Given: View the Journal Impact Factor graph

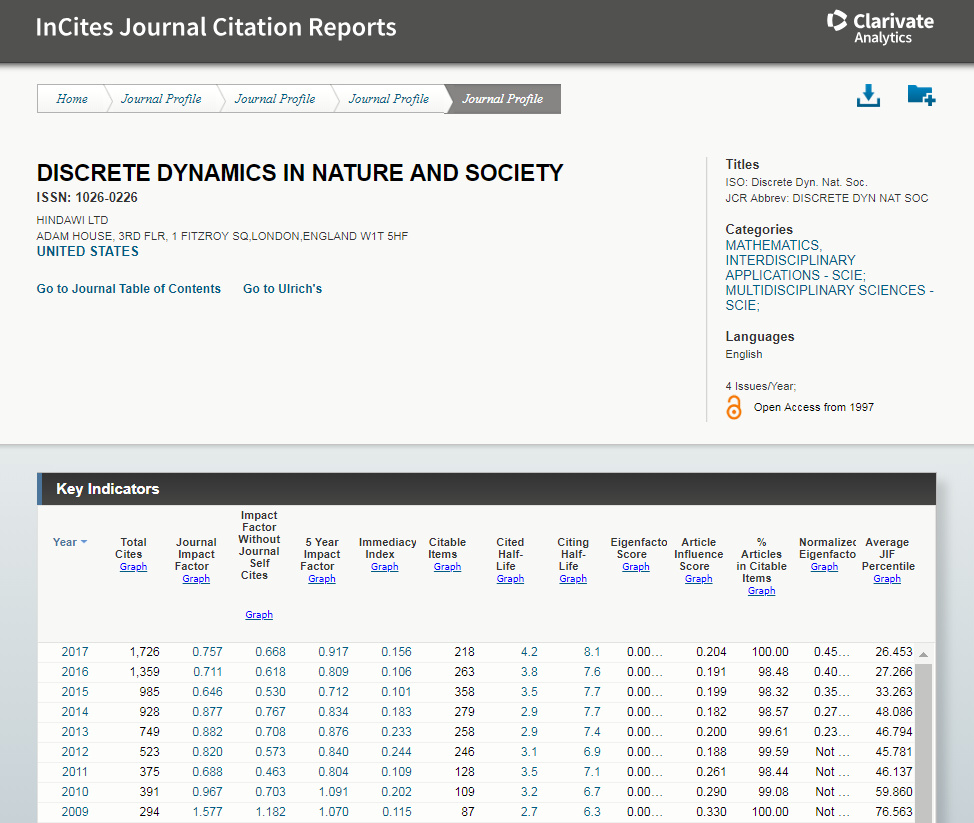Looking at the screenshot, I should [196, 579].
